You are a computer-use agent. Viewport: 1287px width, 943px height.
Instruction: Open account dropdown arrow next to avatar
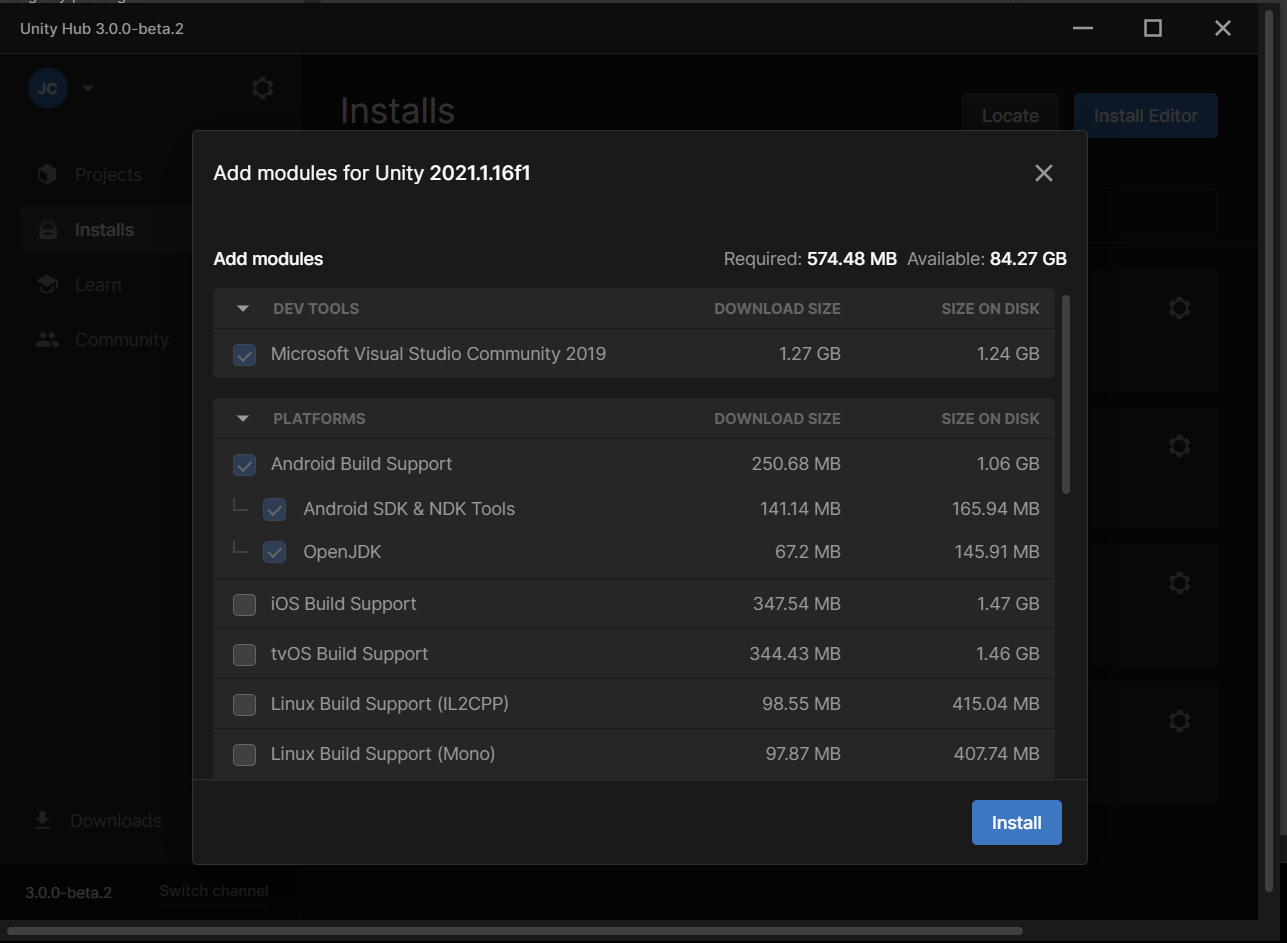pos(88,88)
